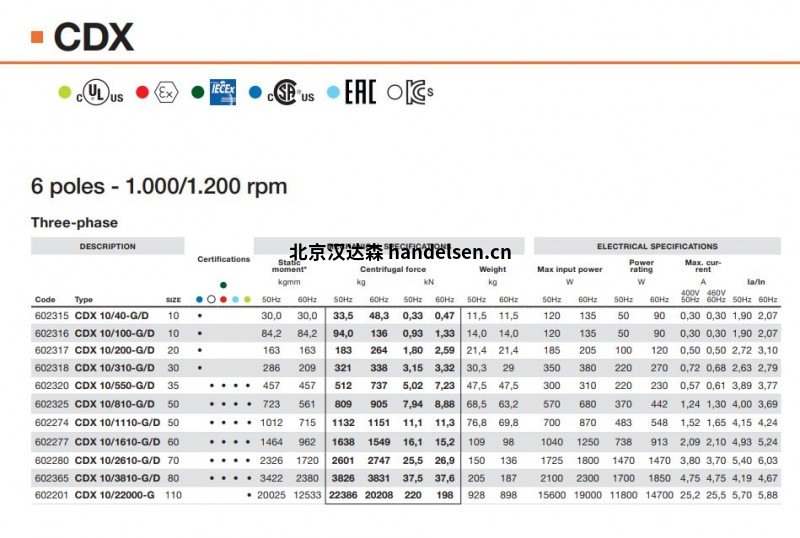Click the 'Centrifugal force' column header
Image resolution: width=800 pixels, height=538 pixels.
(x=393, y=269)
